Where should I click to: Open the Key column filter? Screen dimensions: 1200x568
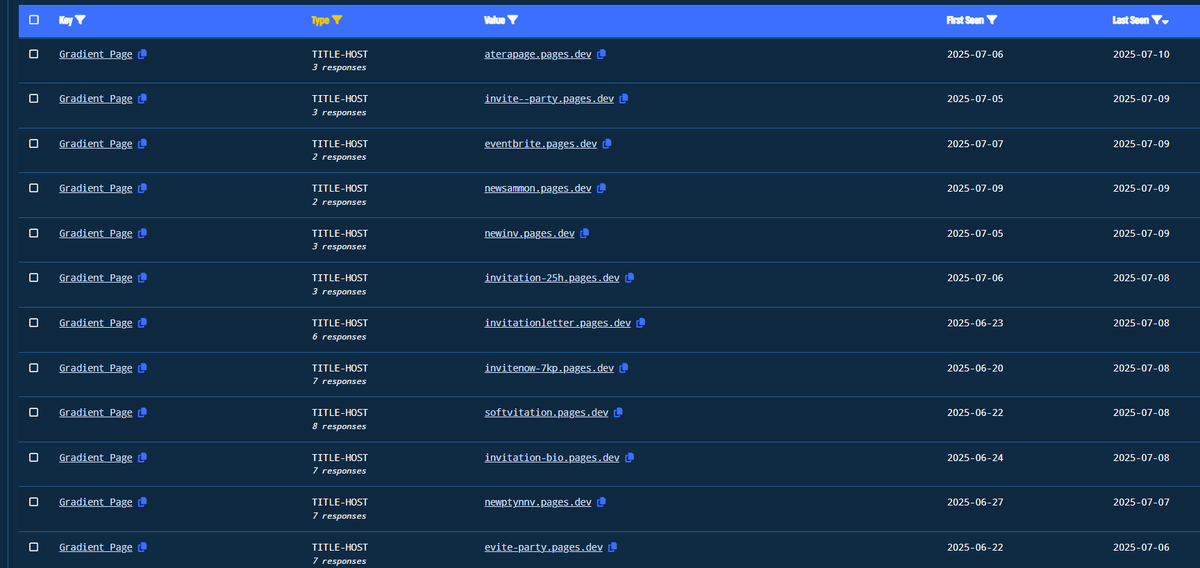[x=80, y=20]
